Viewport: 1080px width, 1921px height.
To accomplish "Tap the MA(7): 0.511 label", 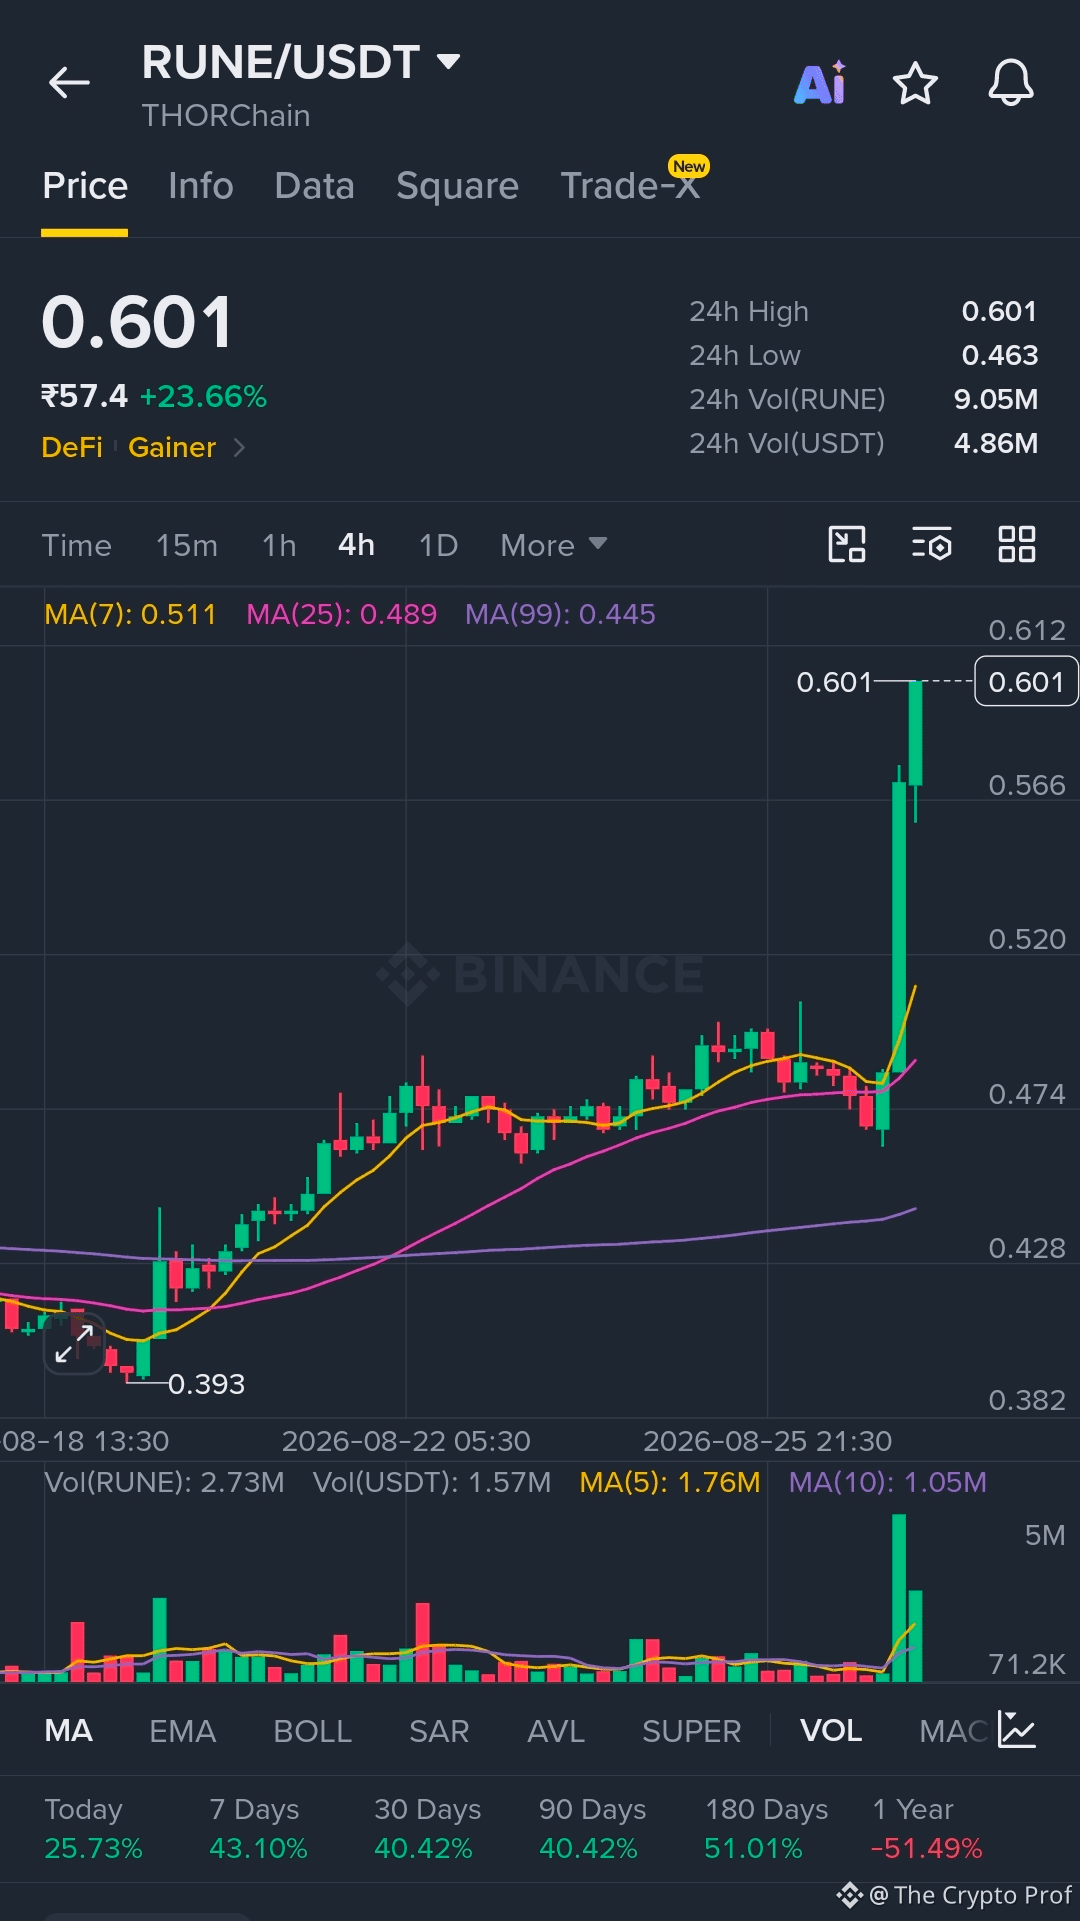I will click(130, 614).
